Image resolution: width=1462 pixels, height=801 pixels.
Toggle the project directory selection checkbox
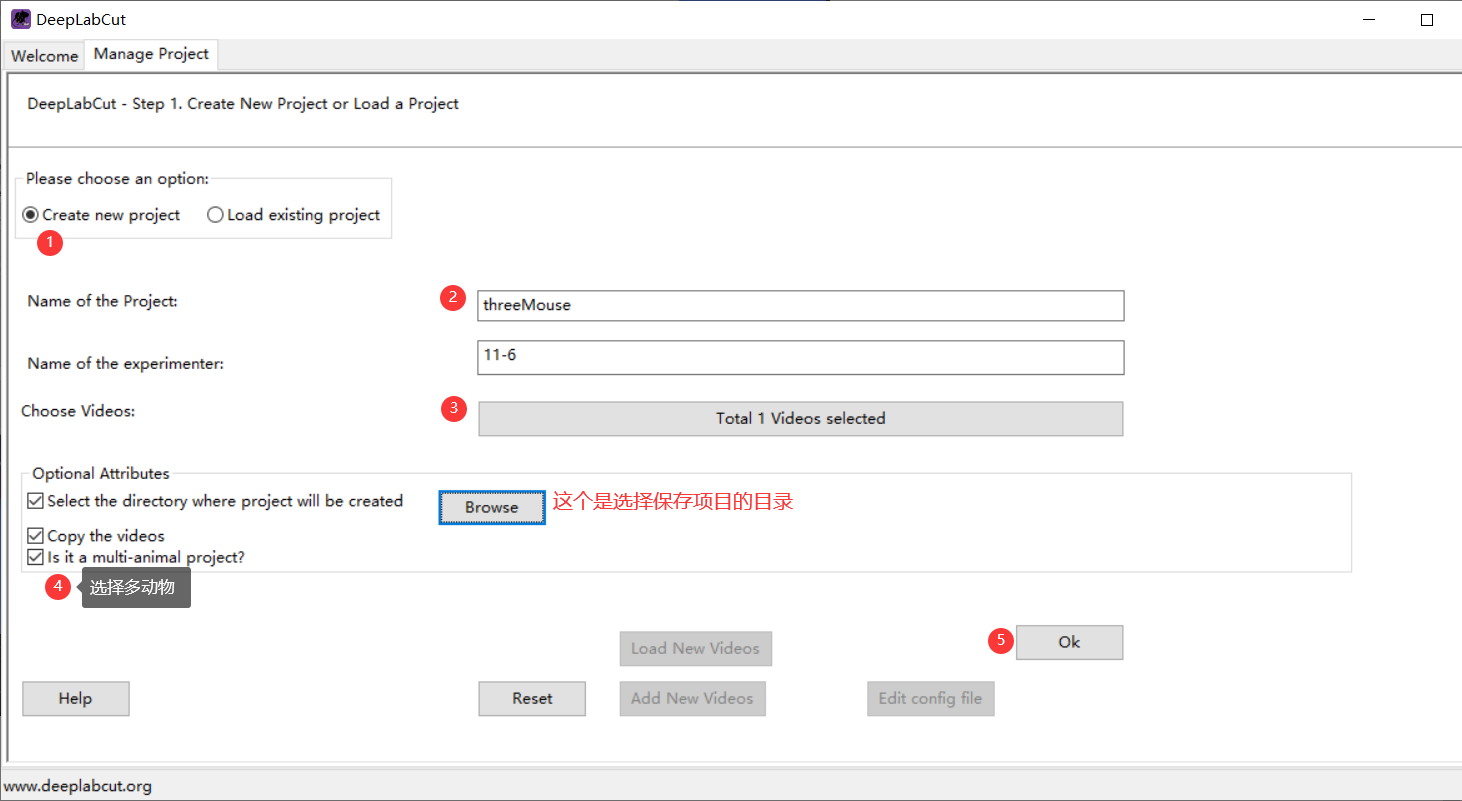click(x=36, y=501)
